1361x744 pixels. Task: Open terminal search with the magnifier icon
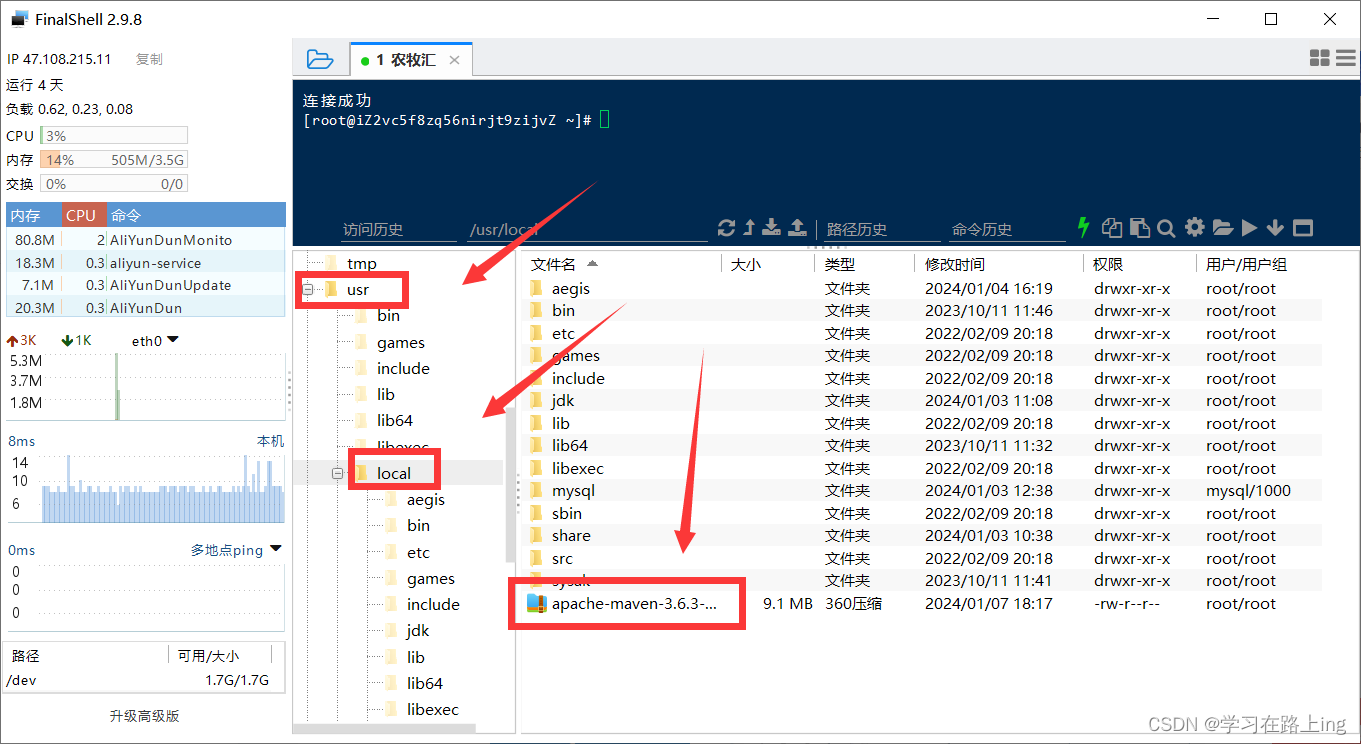click(1166, 228)
